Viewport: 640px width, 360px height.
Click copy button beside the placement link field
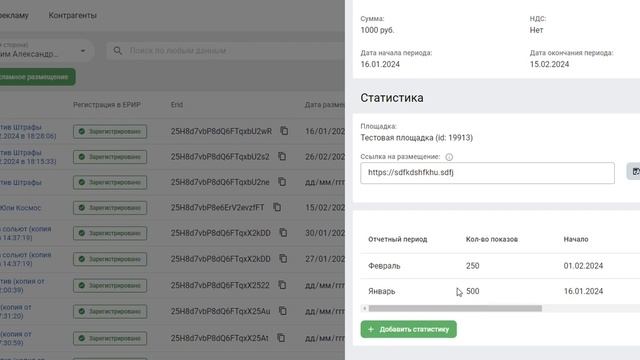point(634,171)
